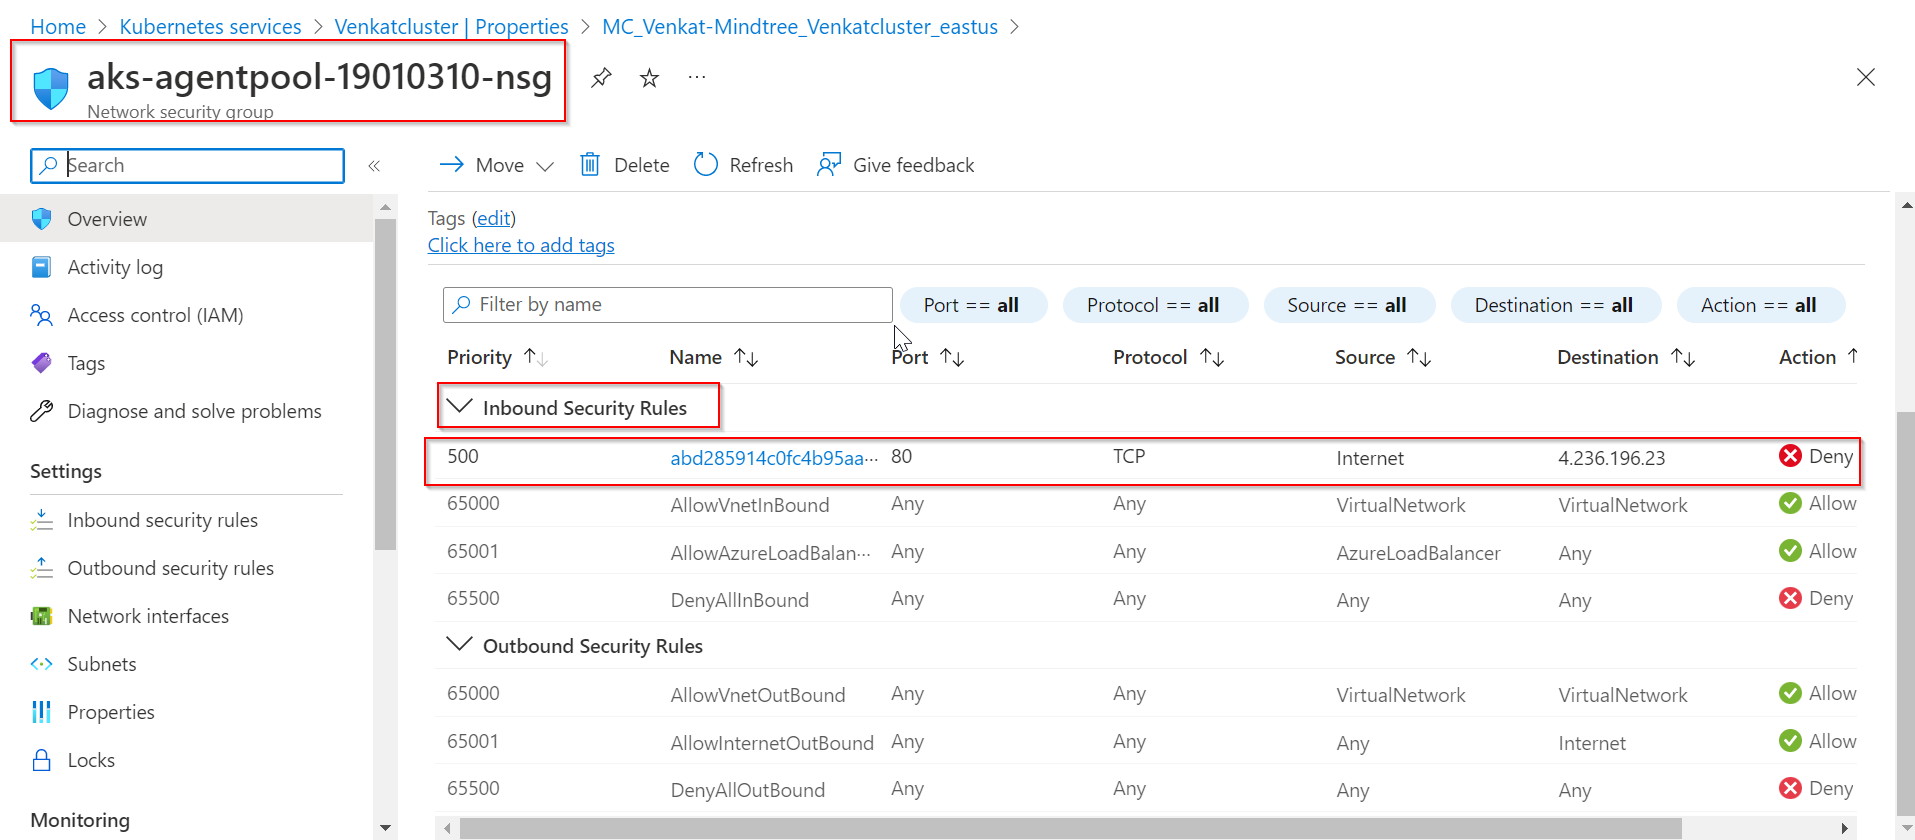The image size is (1915, 840).
Task: Focus the Filter by name field
Action: coord(667,305)
